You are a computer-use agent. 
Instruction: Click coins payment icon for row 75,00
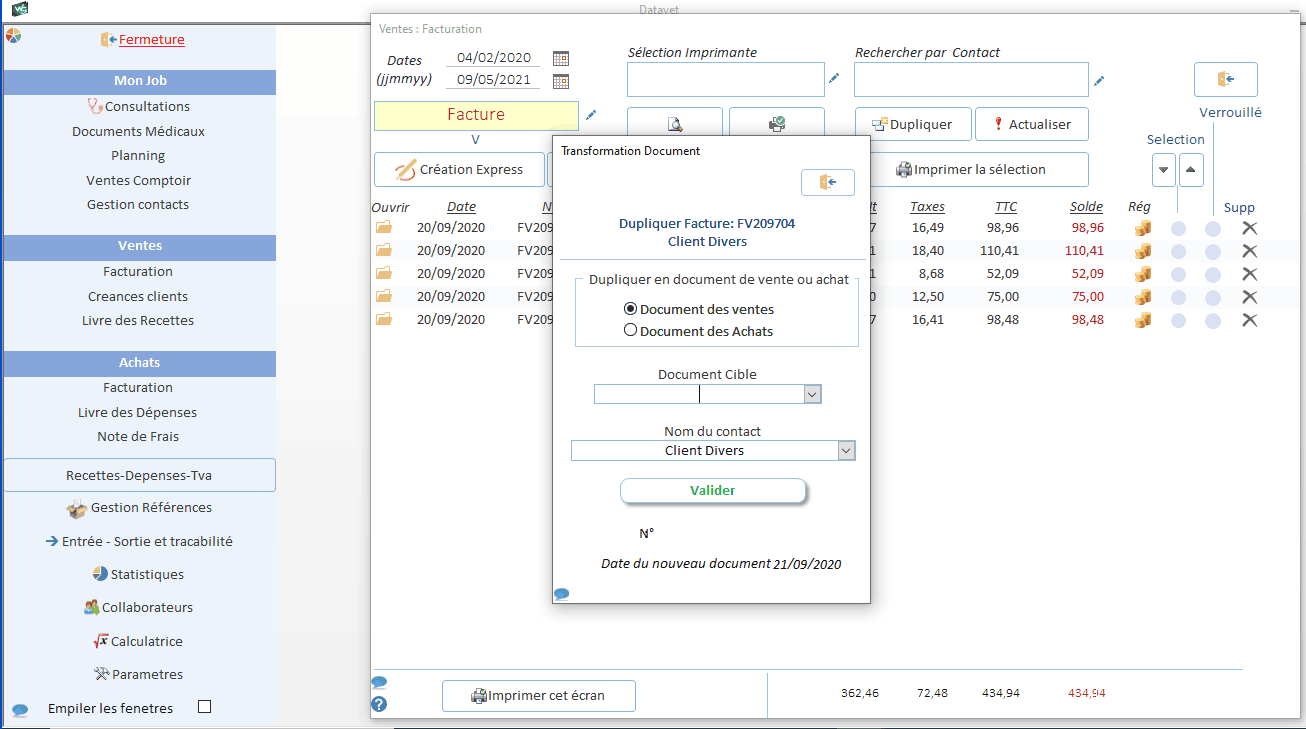tap(1143, 297)
